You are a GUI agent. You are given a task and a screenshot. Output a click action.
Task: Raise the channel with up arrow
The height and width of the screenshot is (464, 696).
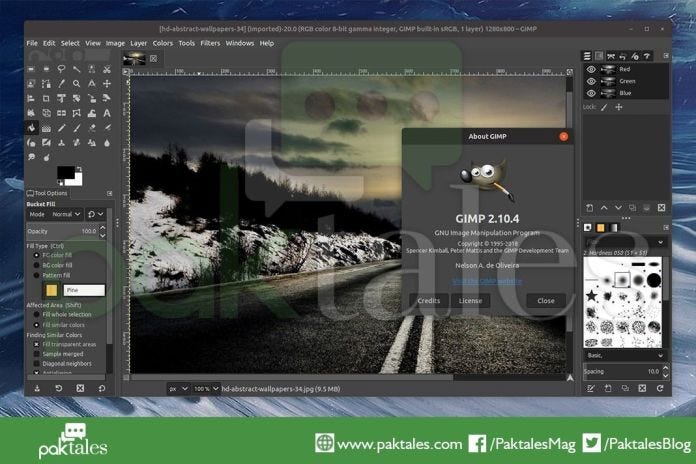tap(604, 208)
